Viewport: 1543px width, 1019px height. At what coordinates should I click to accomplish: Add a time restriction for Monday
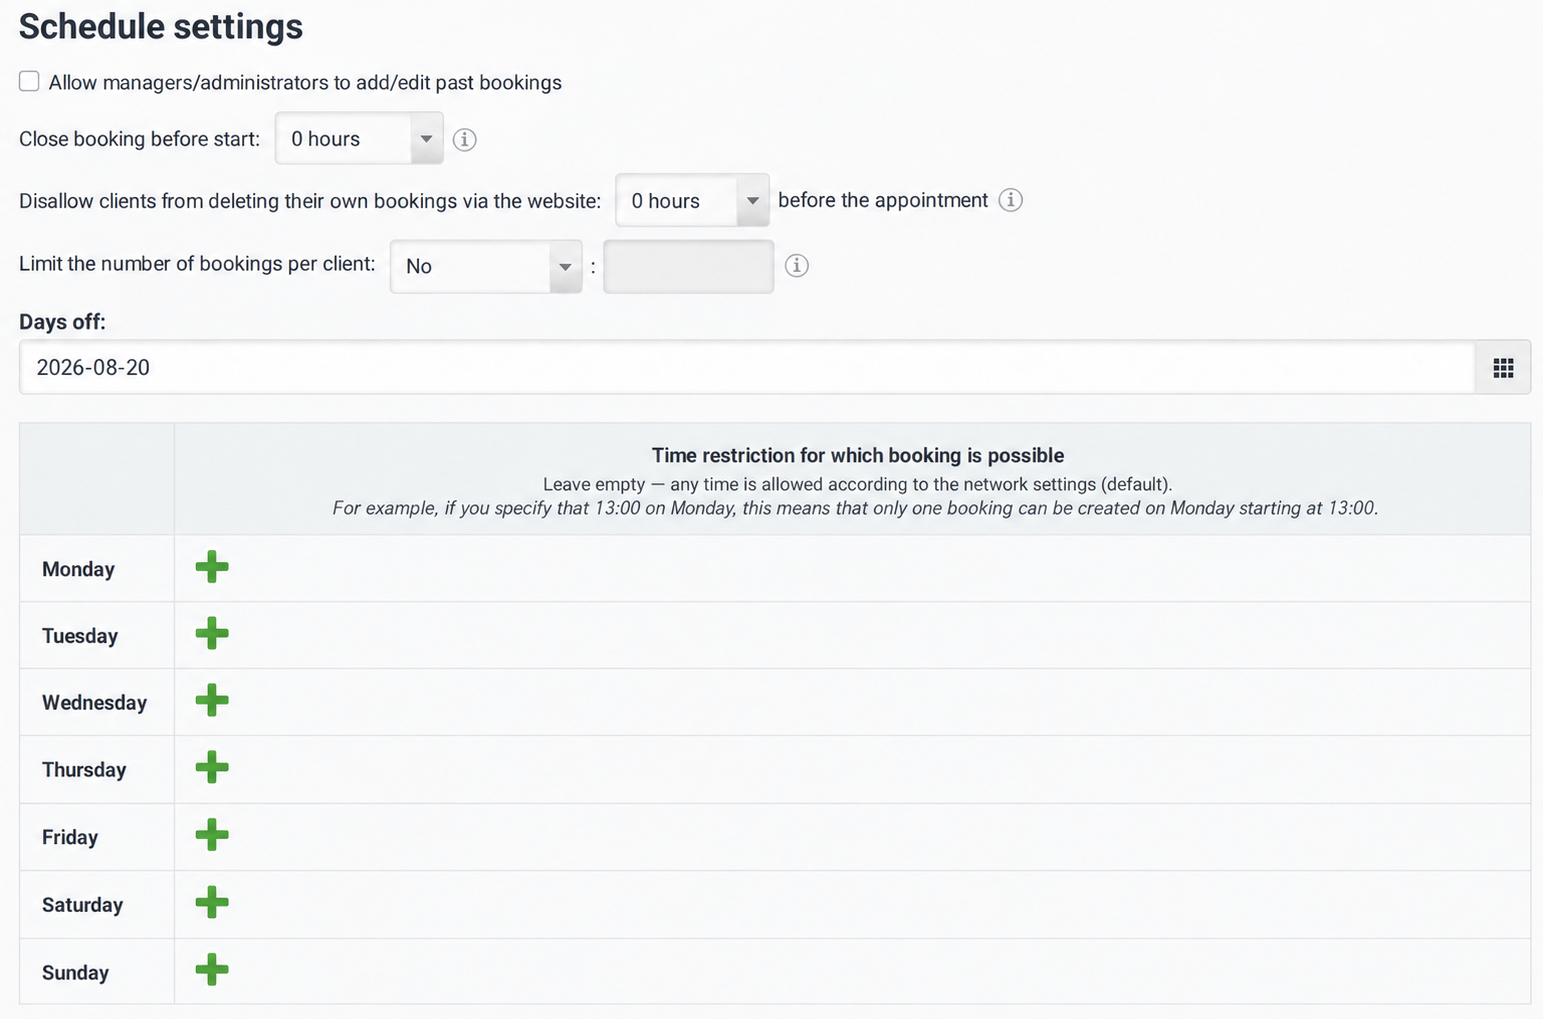(x=212, y=567)
